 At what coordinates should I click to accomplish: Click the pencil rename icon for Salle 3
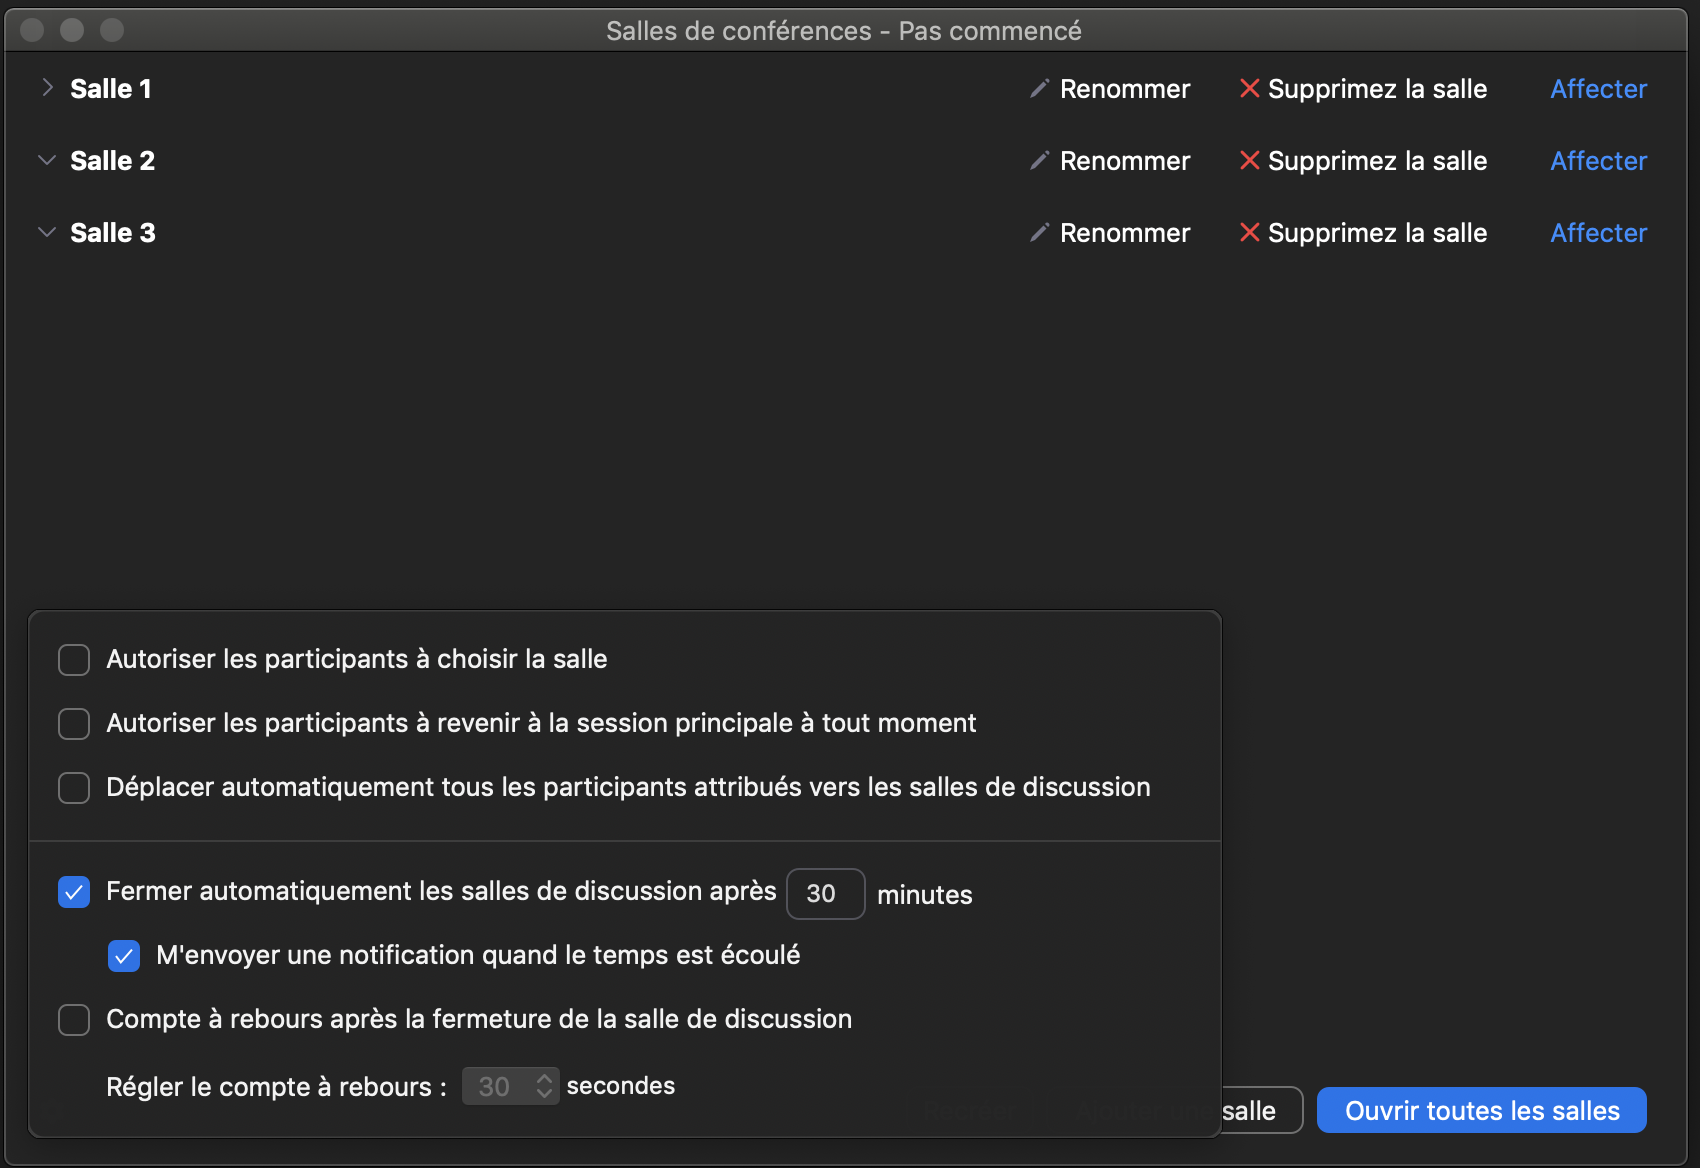click(1039, 233)
